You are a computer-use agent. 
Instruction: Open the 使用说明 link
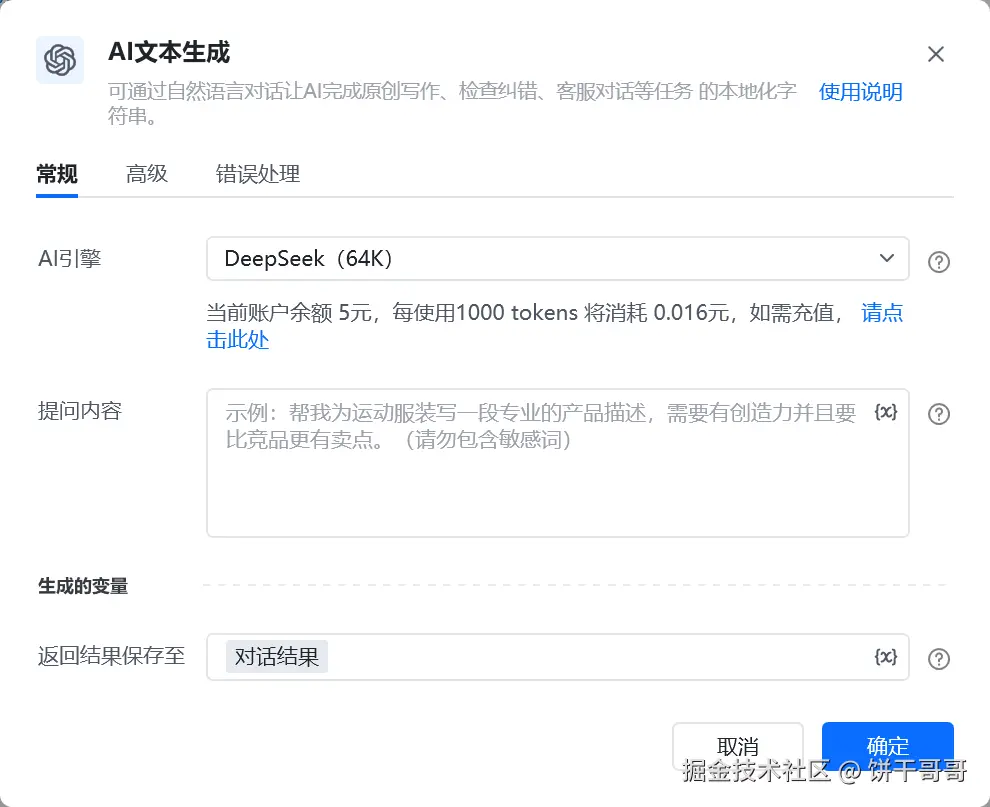pos(861,92)
